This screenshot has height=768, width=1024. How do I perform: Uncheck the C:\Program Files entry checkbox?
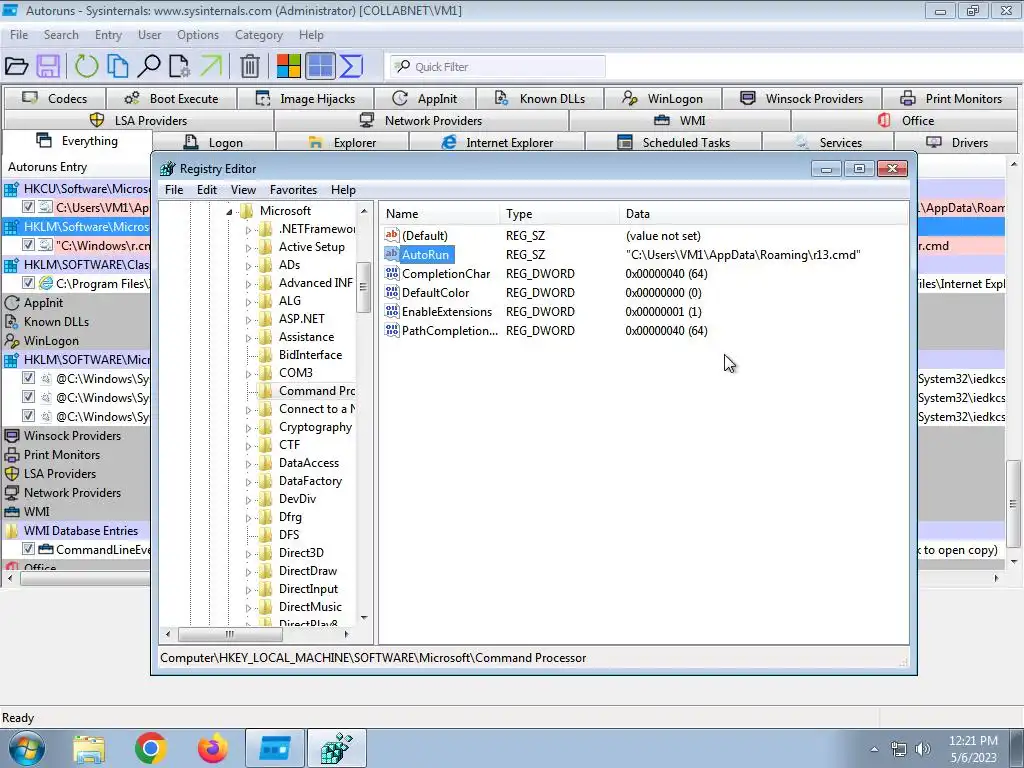click(28, 283)
